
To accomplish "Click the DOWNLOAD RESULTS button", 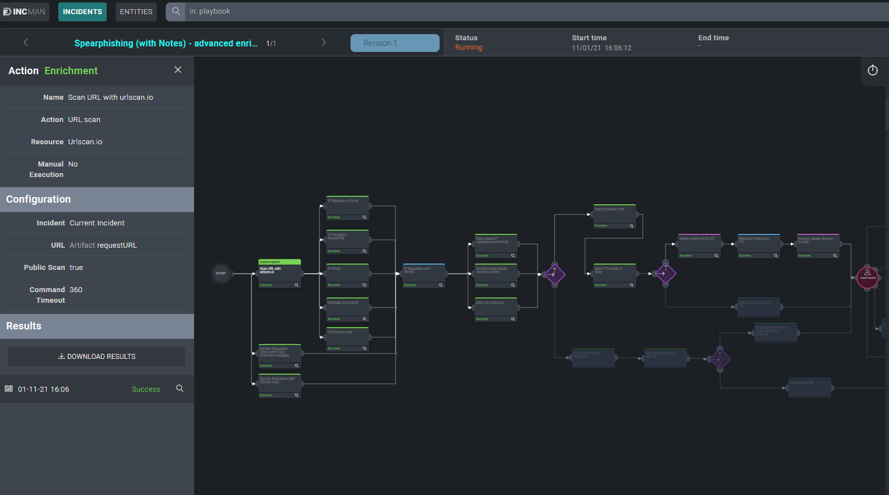I will point(97,356).
